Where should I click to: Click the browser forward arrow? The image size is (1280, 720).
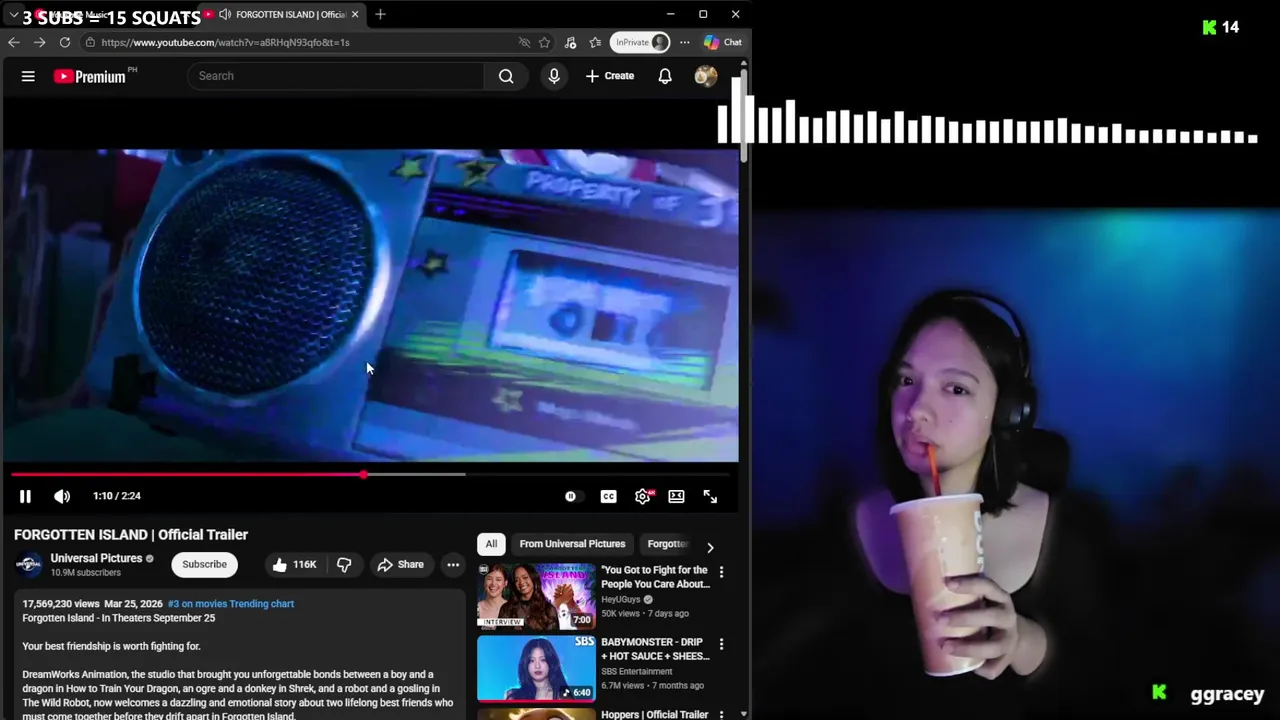39,42
